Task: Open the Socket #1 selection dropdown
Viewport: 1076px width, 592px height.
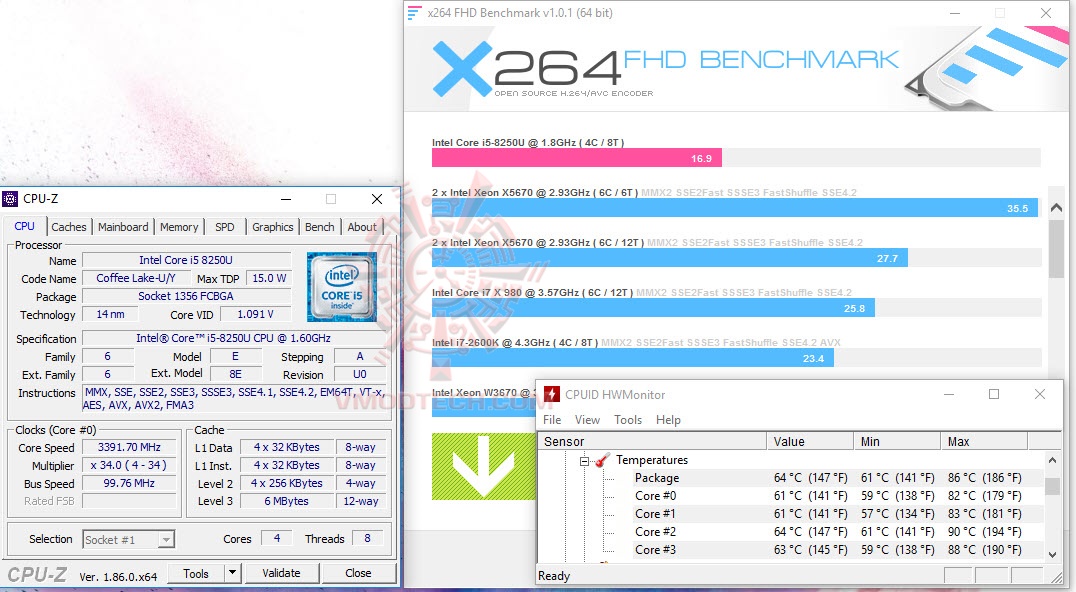Action: [128, 540]
